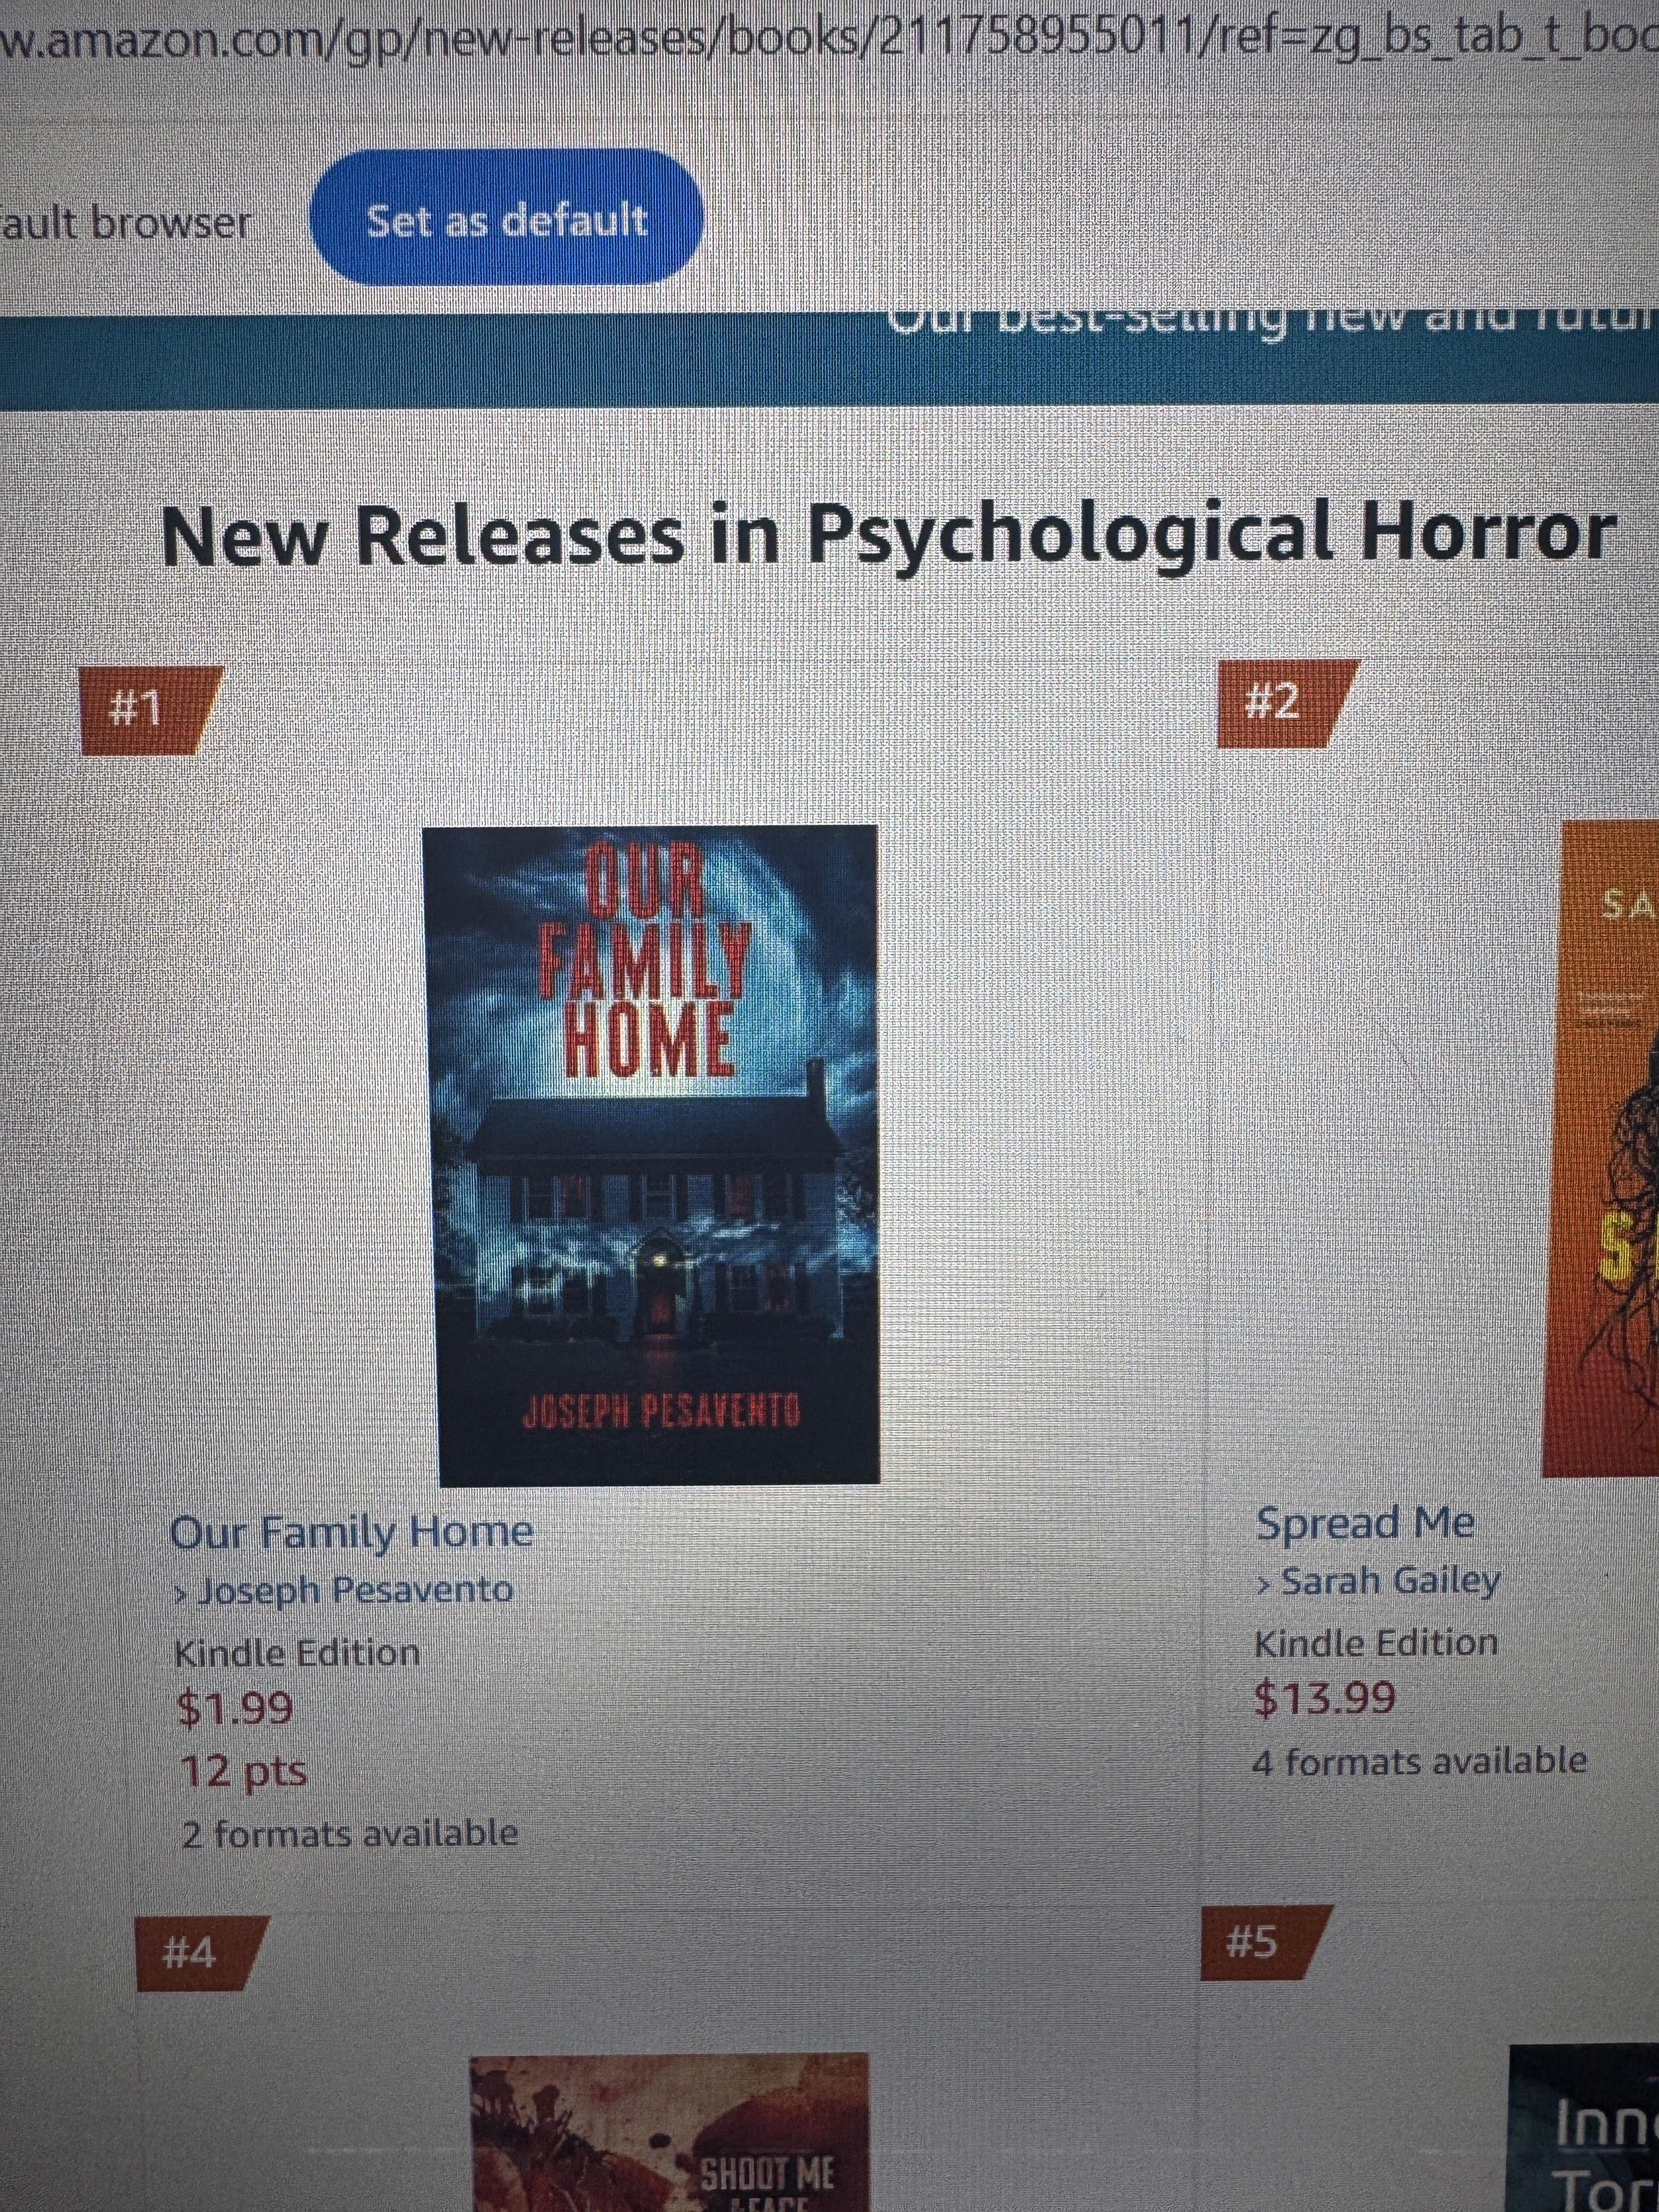This screenshot has width=1659, height=2212.
Task: Click the Kindle Edition label under Spread Me
Action: coord(1376,1643)
